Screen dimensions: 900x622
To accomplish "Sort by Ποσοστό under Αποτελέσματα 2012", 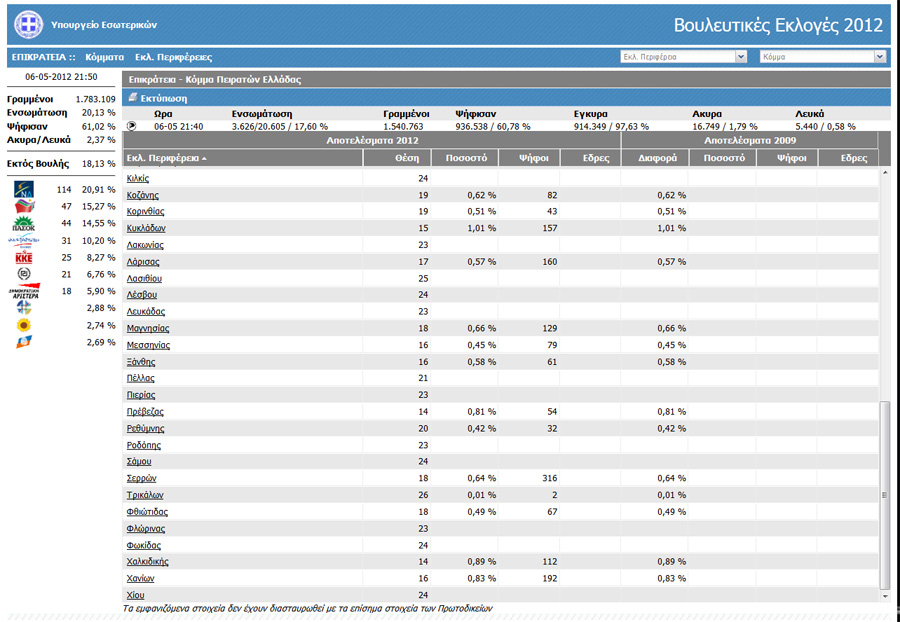I will click(x=466, y=158).
